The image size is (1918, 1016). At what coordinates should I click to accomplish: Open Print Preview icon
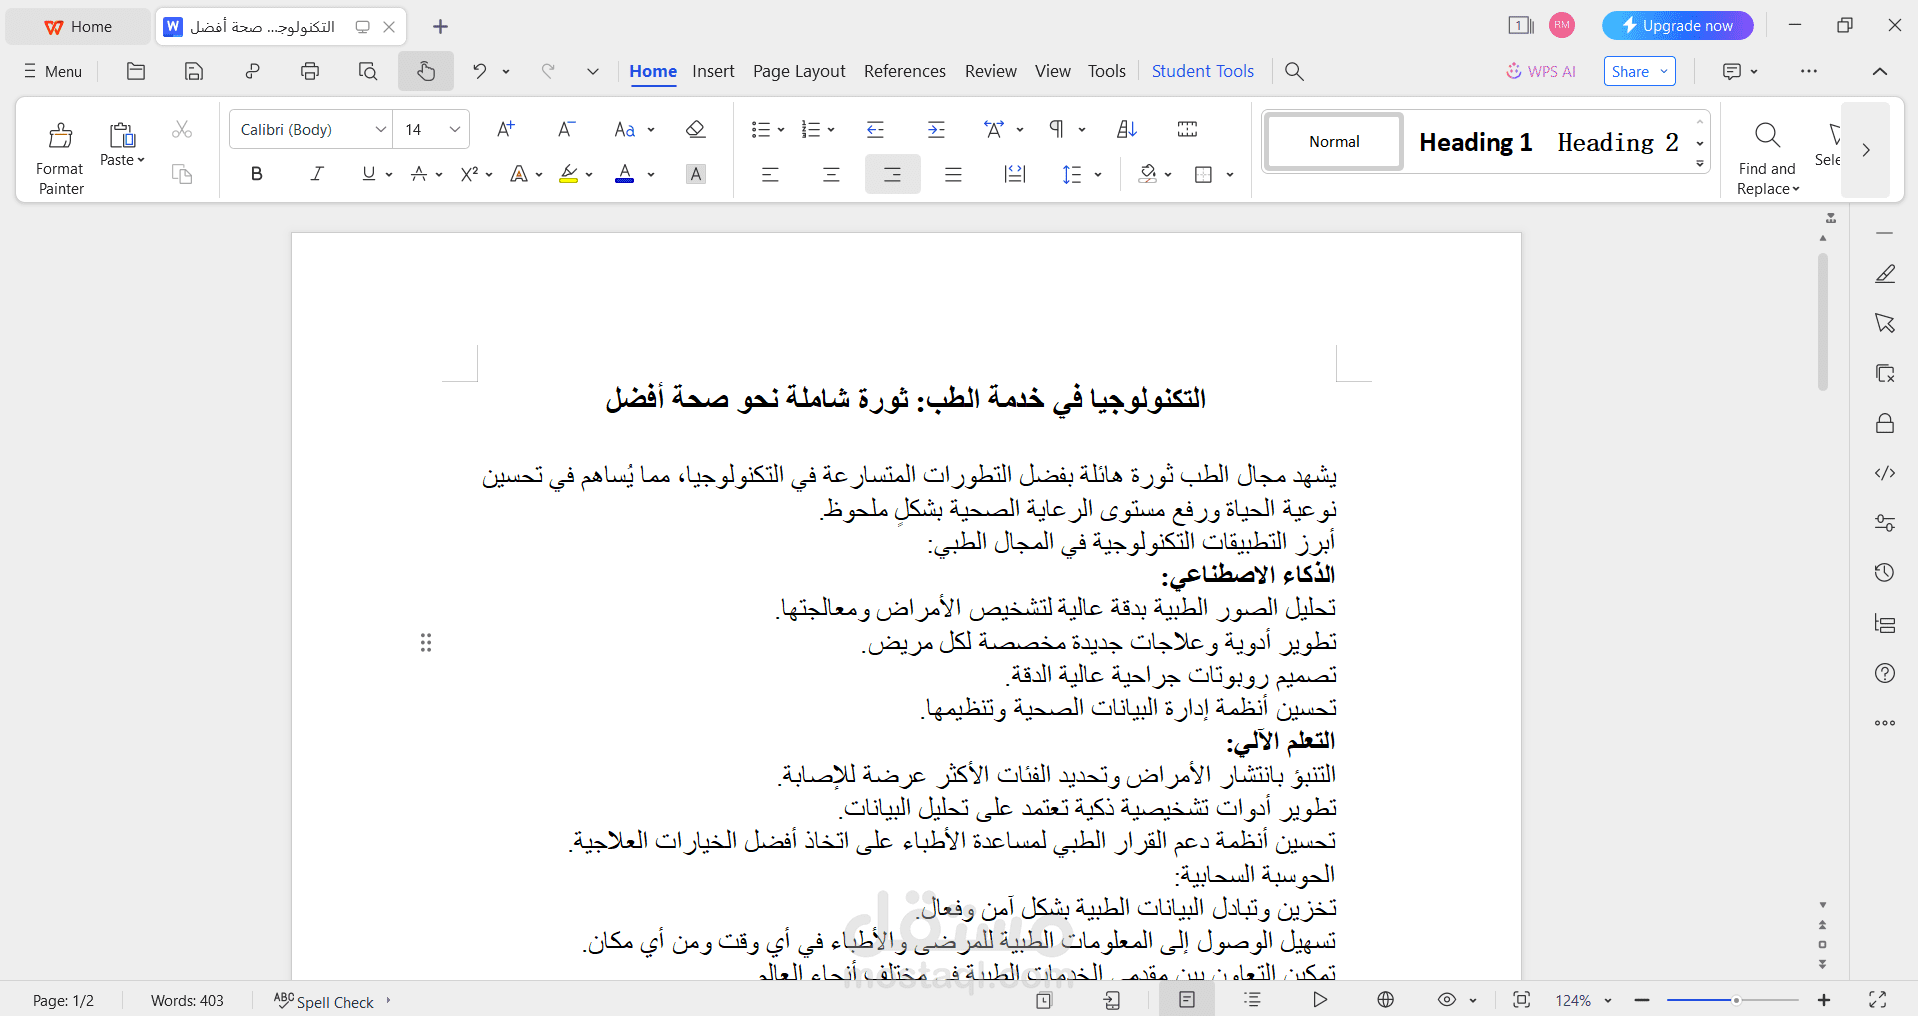pyautogui.click(x=368, y=71)
